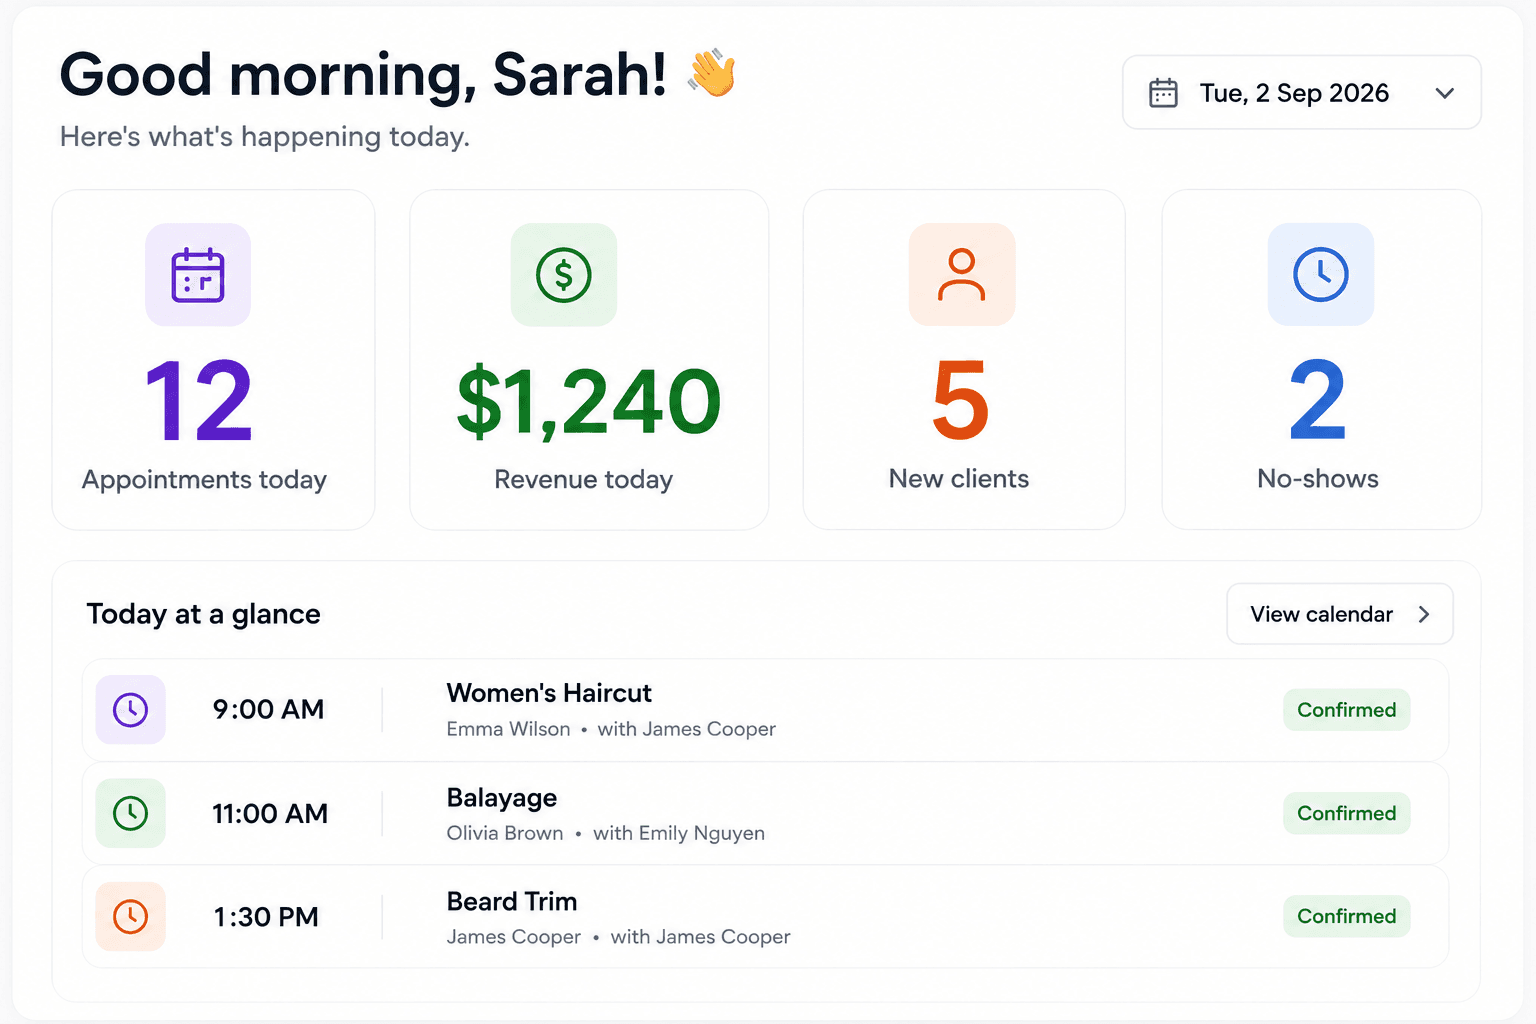The width and height of the screenshot is (1536, 1024).
Task: Click the waving hand emoji in greeting
Action: click(712, 74)
